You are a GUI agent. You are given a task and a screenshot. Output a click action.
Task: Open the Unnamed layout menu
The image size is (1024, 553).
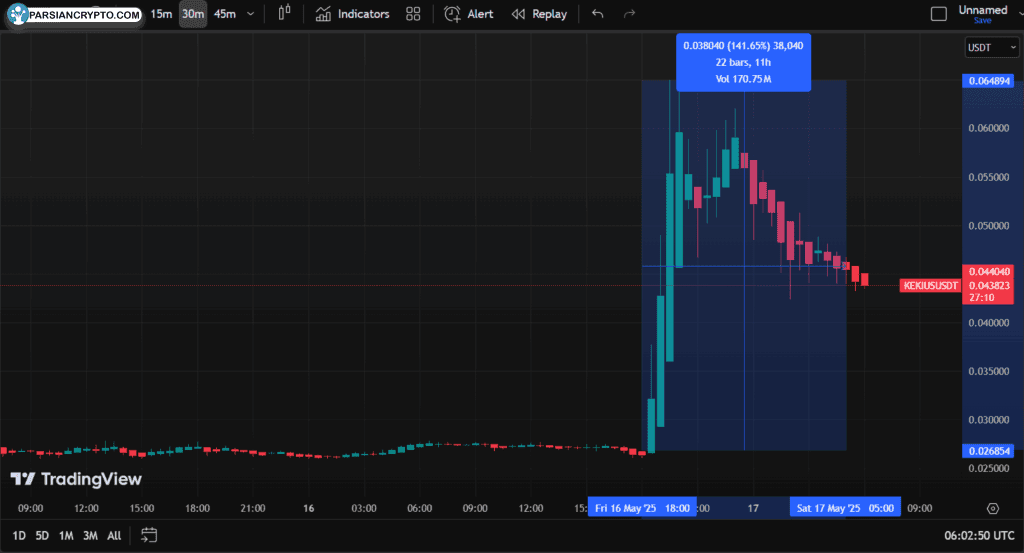[x=983, y=10]
